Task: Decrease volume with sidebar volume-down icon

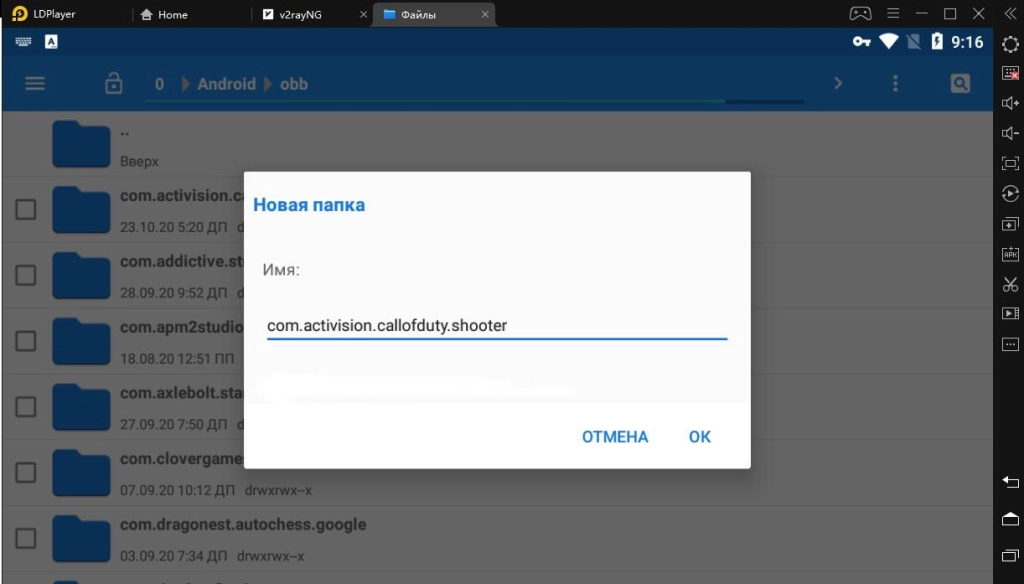Action: click(x=1009, y=132)
